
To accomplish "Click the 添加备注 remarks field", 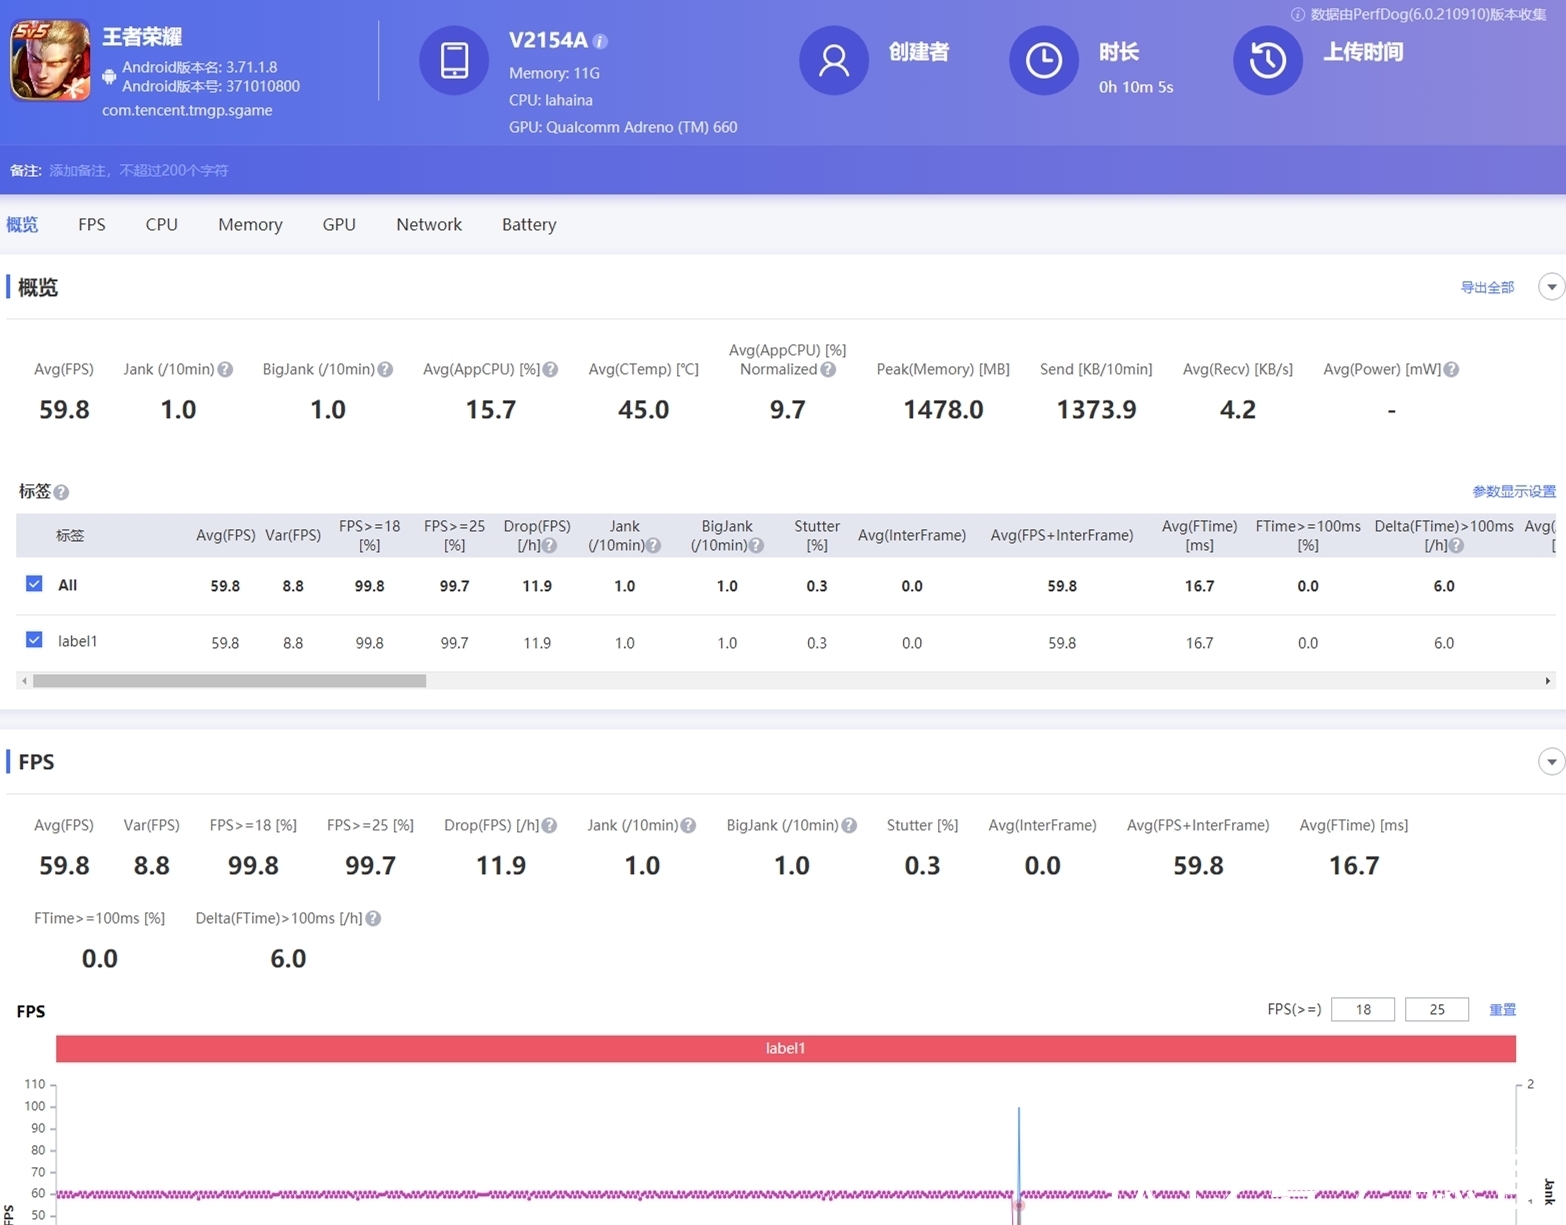I will coord(139,170).
